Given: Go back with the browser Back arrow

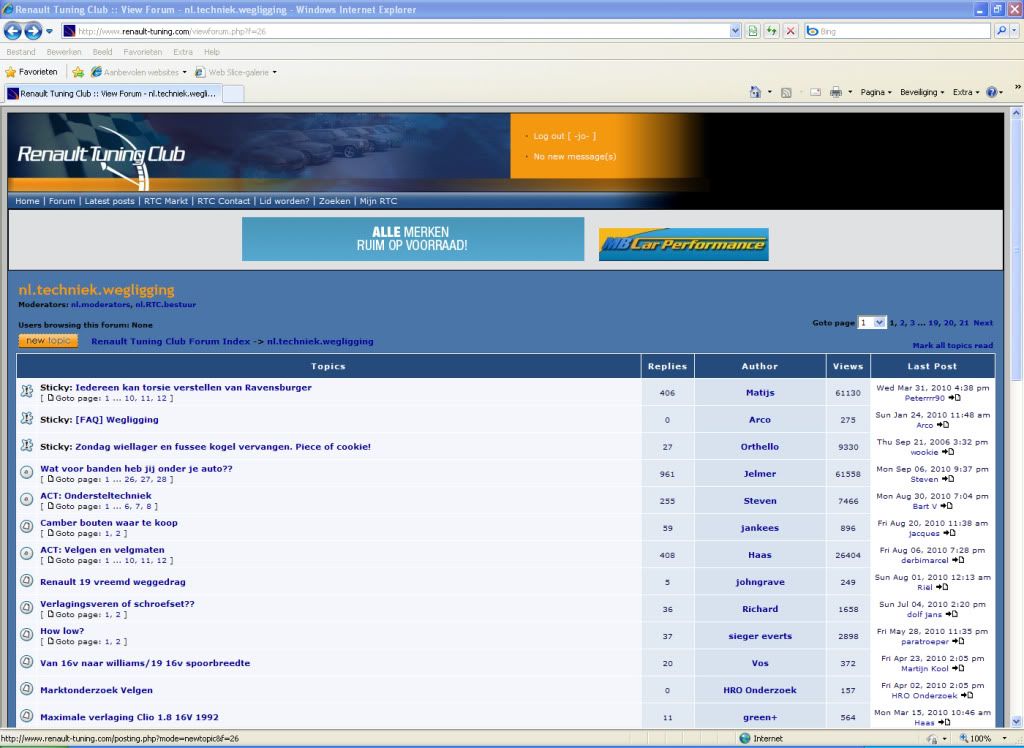Looking at the screenshot, I should [12, 31].
